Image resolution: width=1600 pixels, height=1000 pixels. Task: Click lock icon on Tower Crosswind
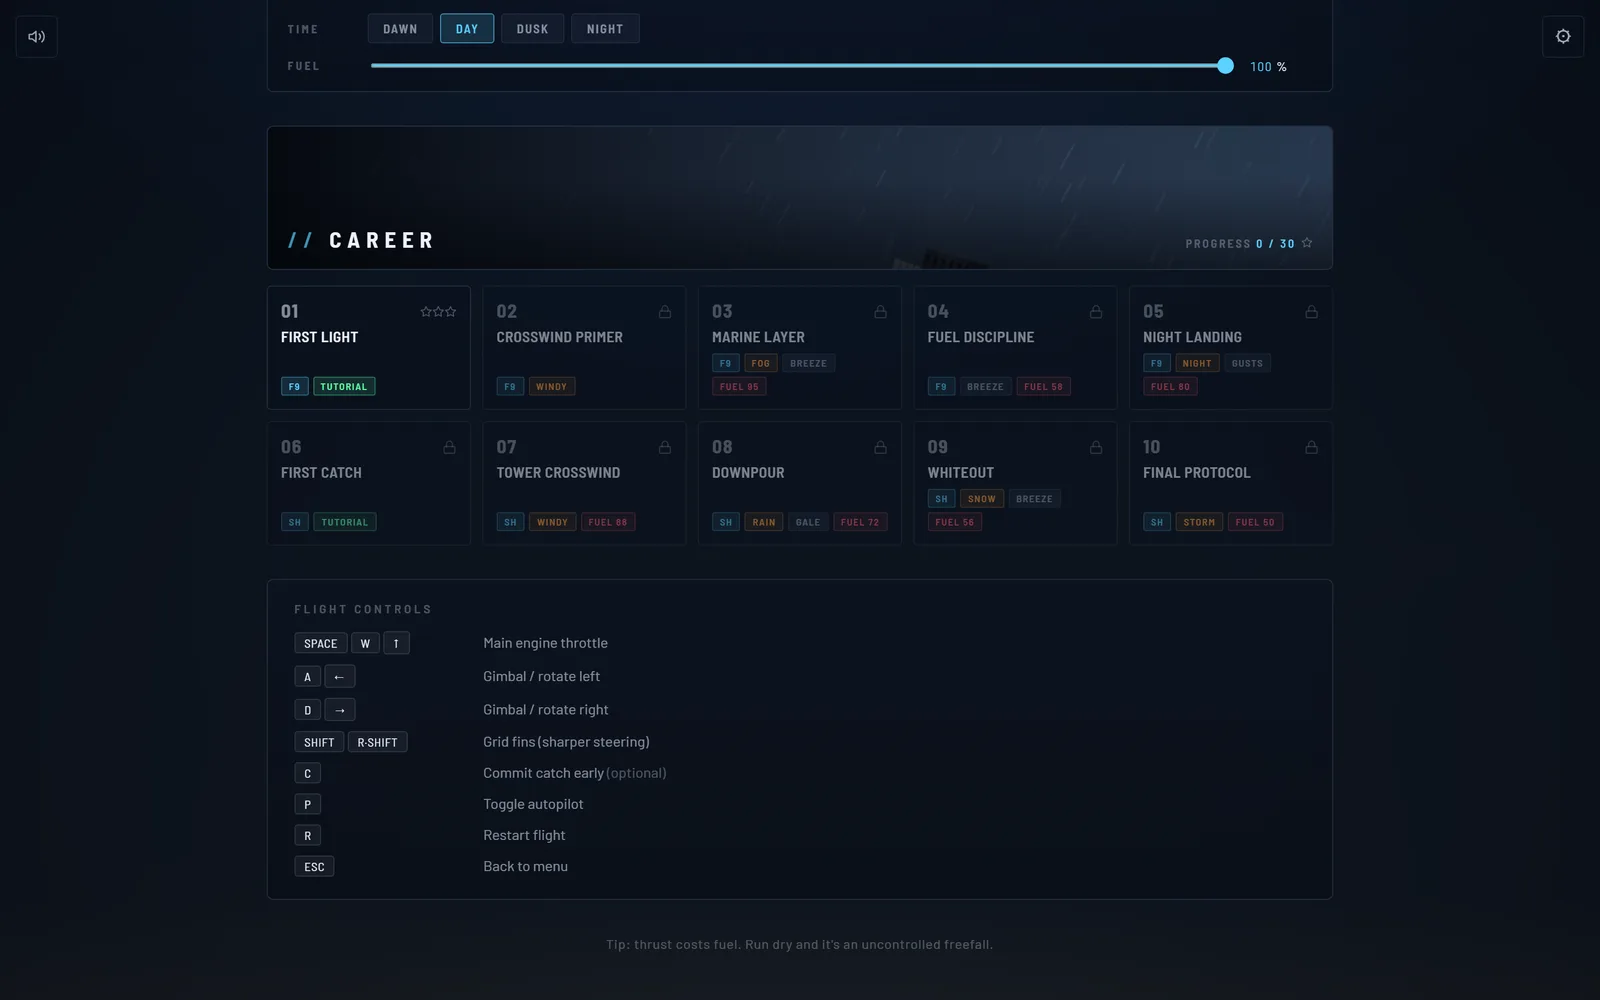coord(665,447)
